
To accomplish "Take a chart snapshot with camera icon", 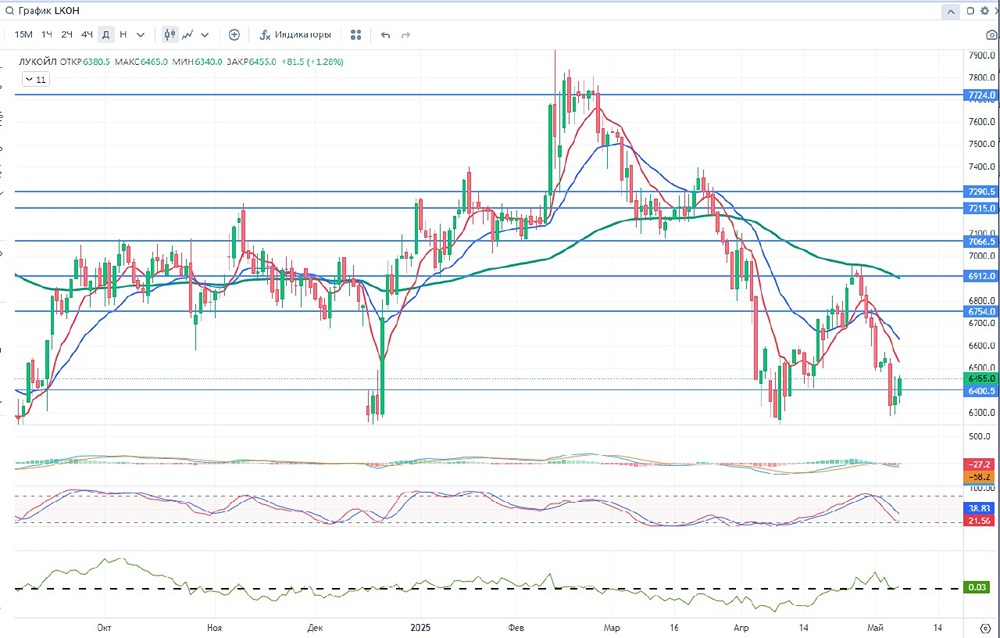I will pos(992,34).
